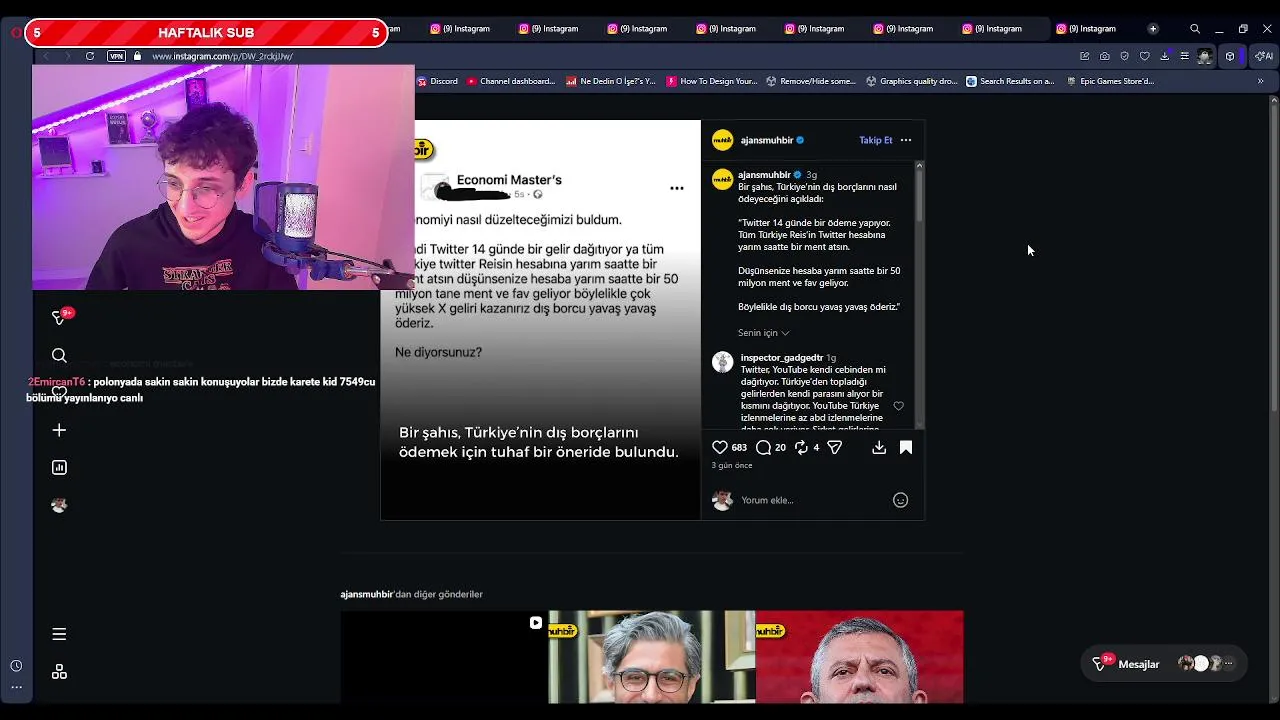Image resolution: width=1280 pixels, height=720 pixels.
Task: Open the browser AI assistant button
Action: coord(1265,56)
